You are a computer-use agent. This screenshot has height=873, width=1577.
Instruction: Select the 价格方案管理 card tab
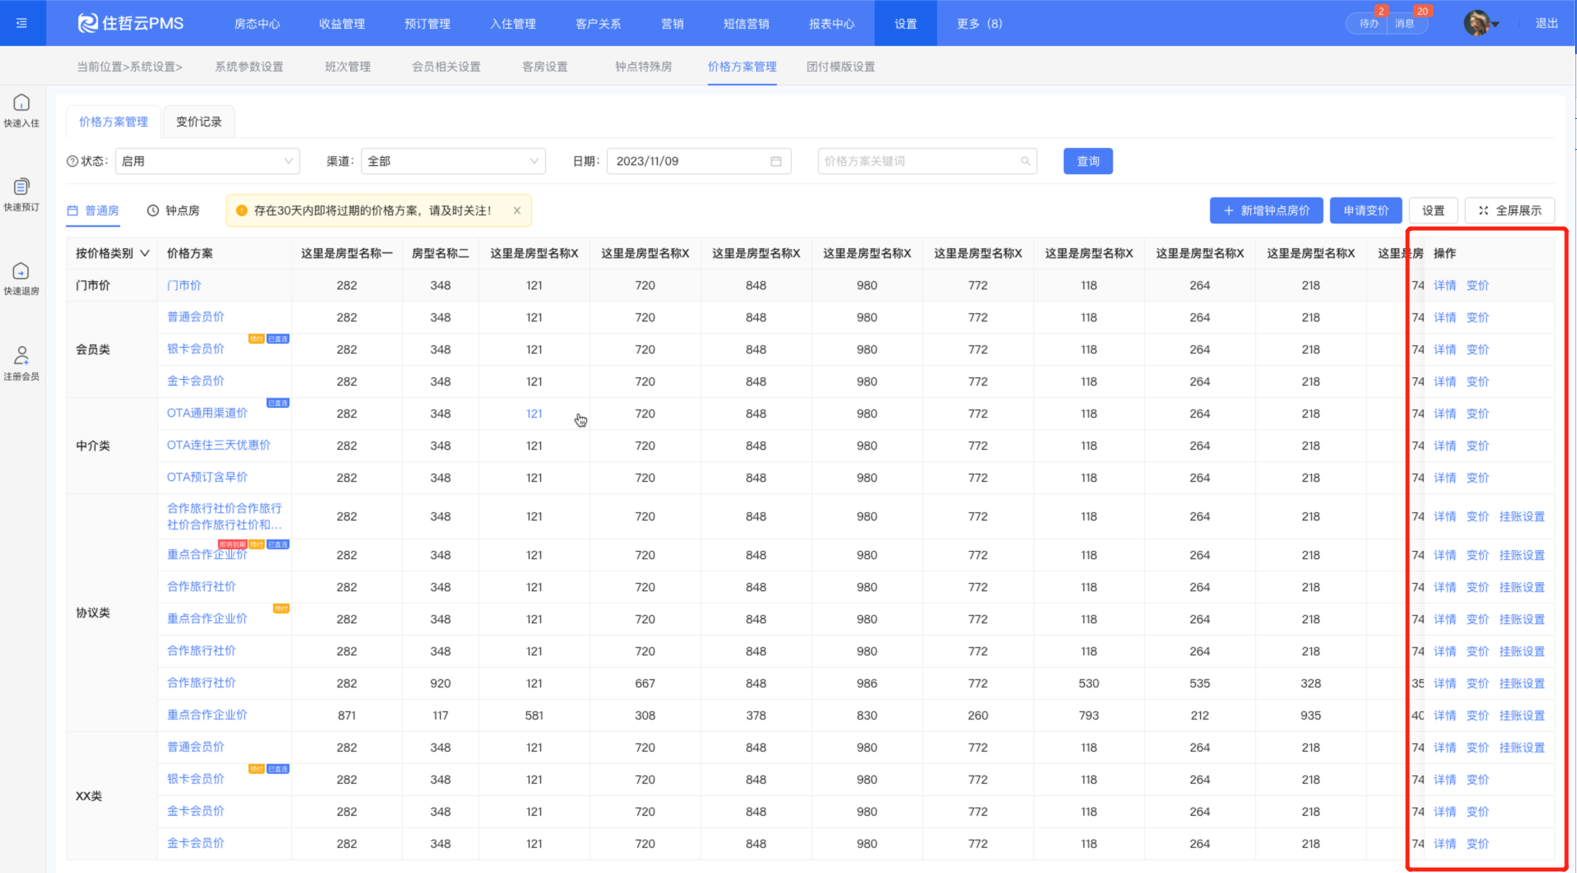click(113, 121)
